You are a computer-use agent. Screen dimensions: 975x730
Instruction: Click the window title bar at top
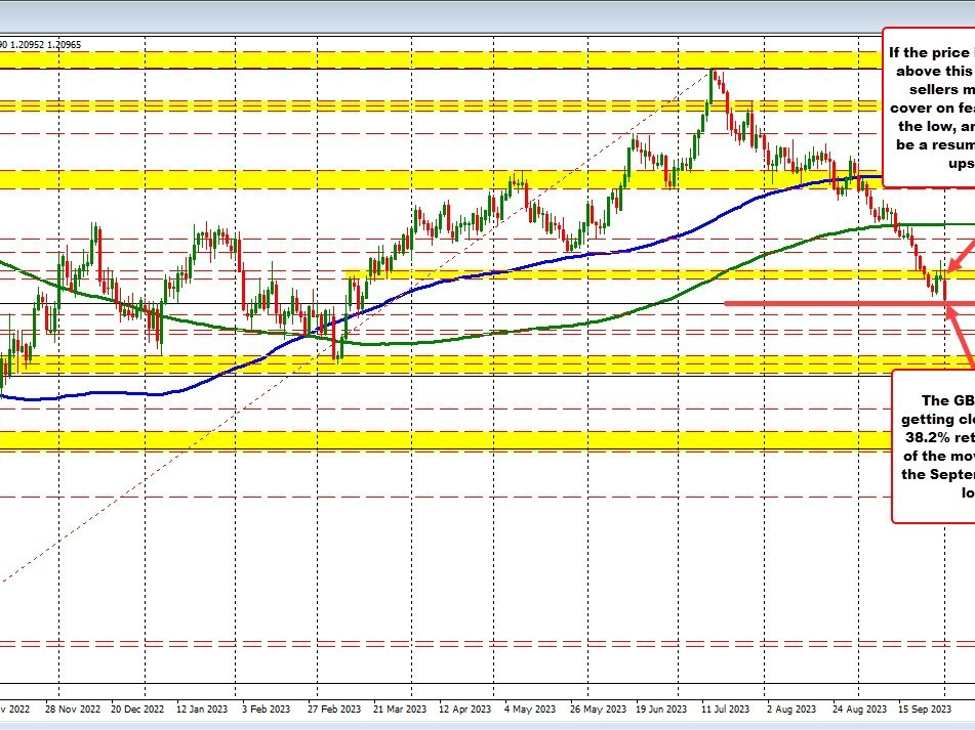point(487,14)
